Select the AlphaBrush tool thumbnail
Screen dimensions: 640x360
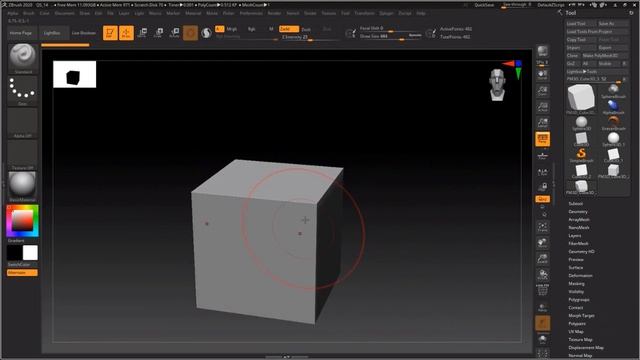click(613, 107)
